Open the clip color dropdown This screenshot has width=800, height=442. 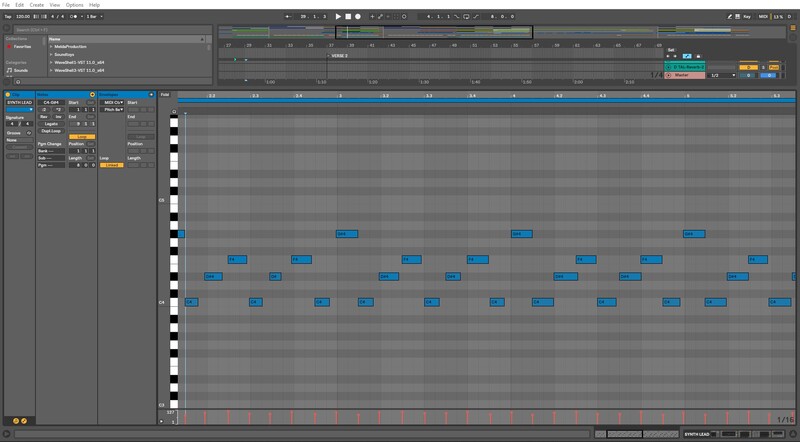(x=20, y=110)
